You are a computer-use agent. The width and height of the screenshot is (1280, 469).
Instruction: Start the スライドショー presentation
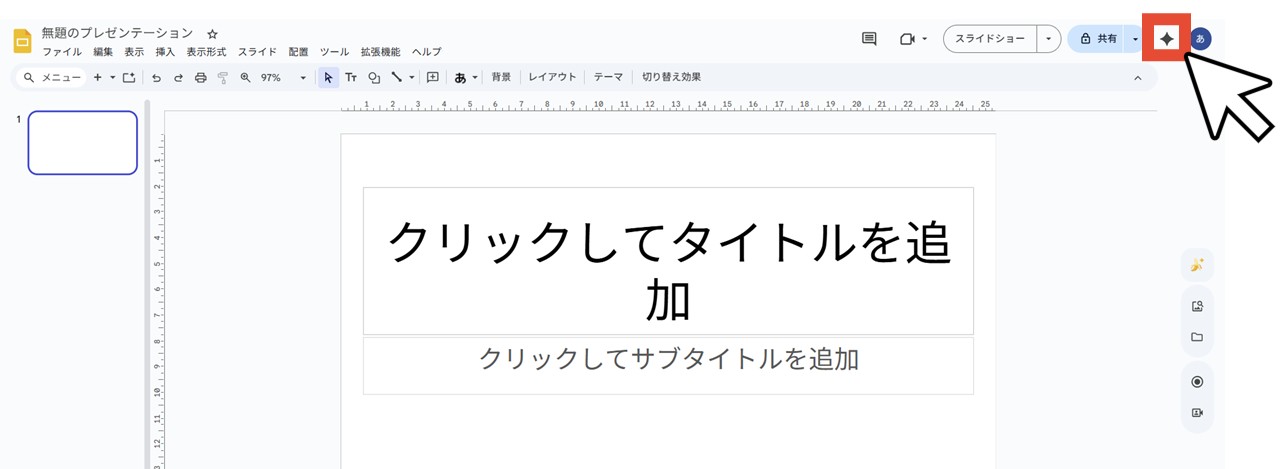coord(990,39)
